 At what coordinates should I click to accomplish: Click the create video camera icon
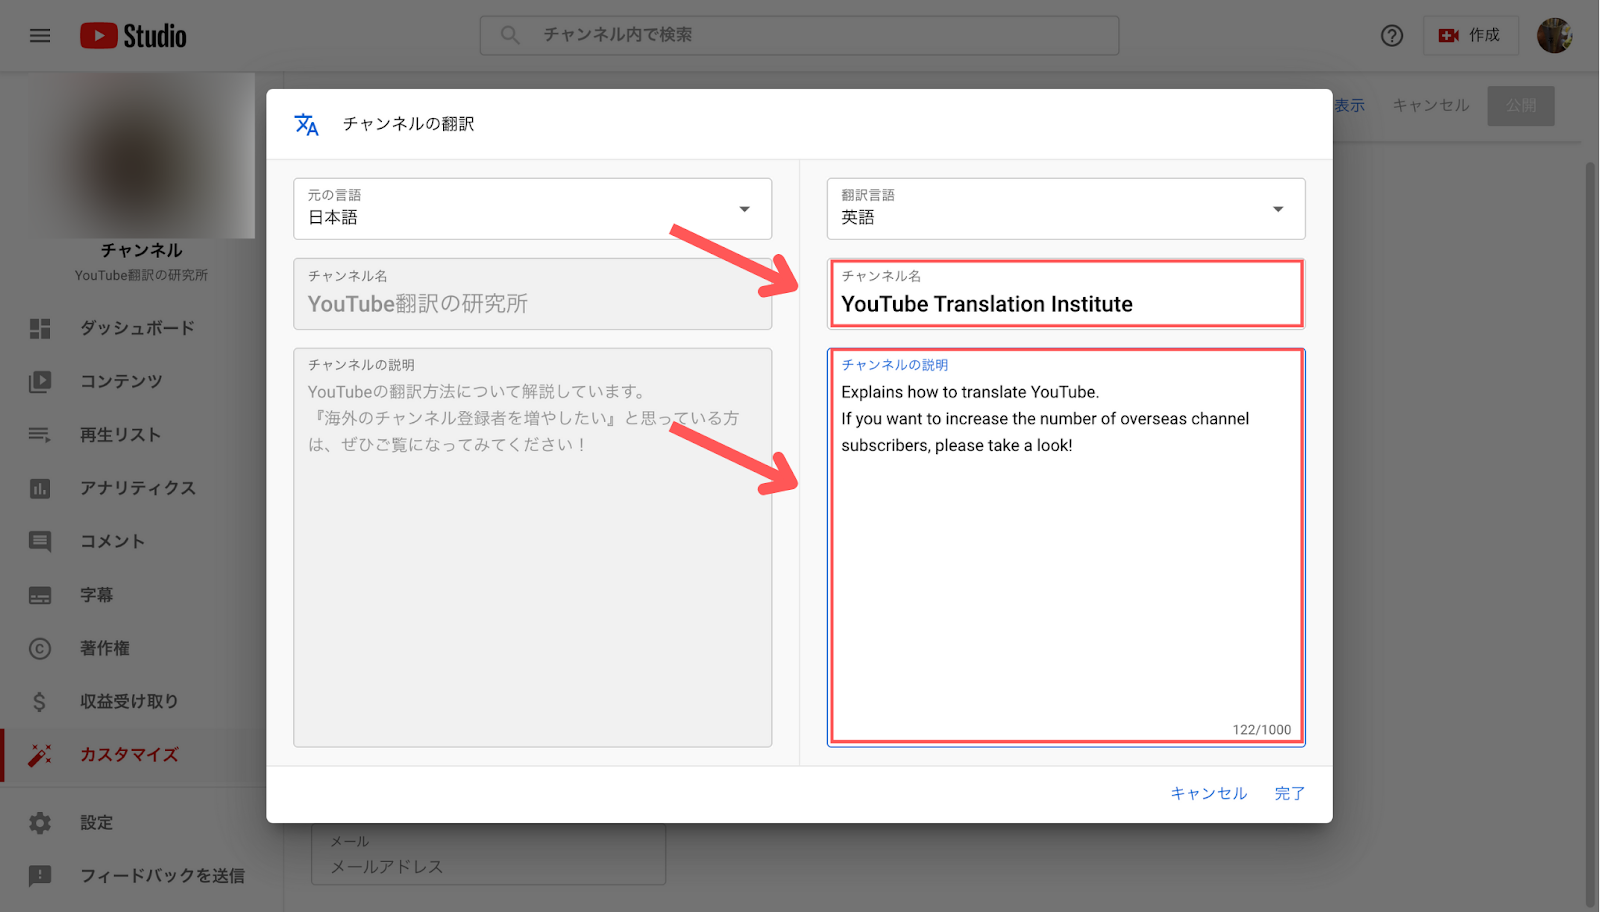(x=1448, y=36)
